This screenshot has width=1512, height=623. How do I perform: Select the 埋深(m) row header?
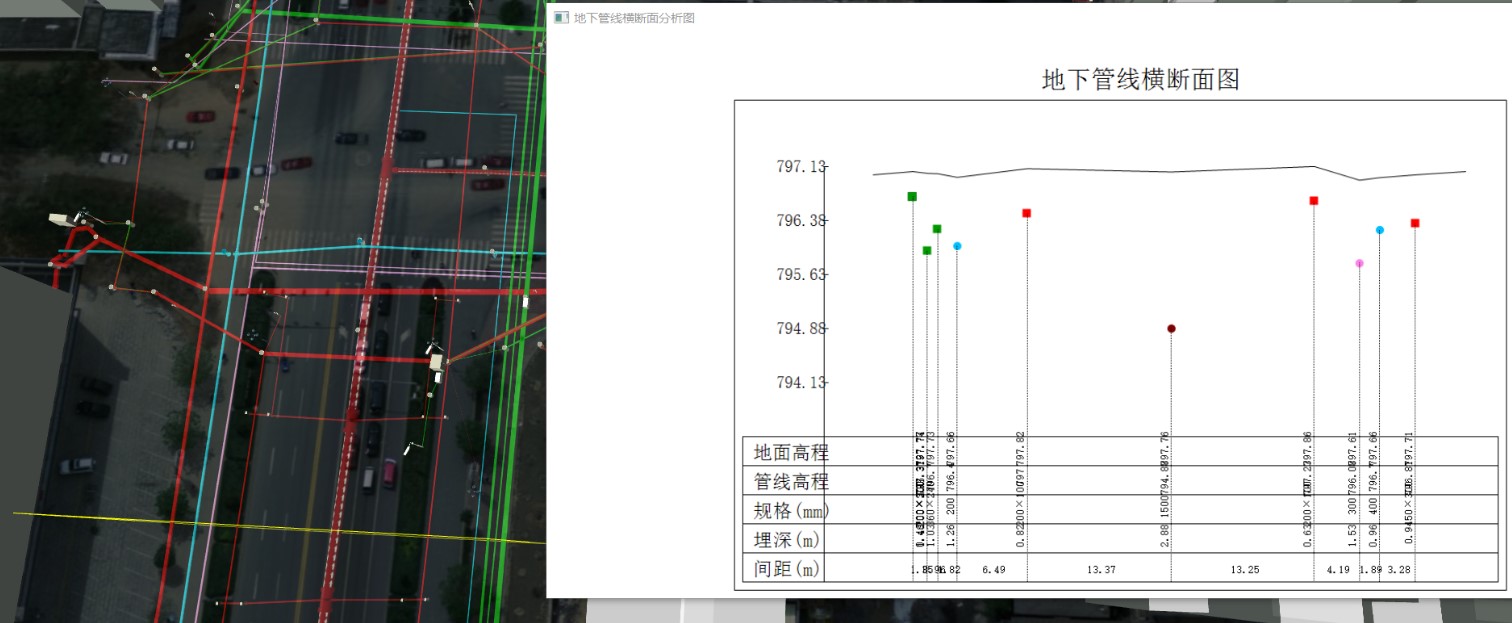pos(787,540)
